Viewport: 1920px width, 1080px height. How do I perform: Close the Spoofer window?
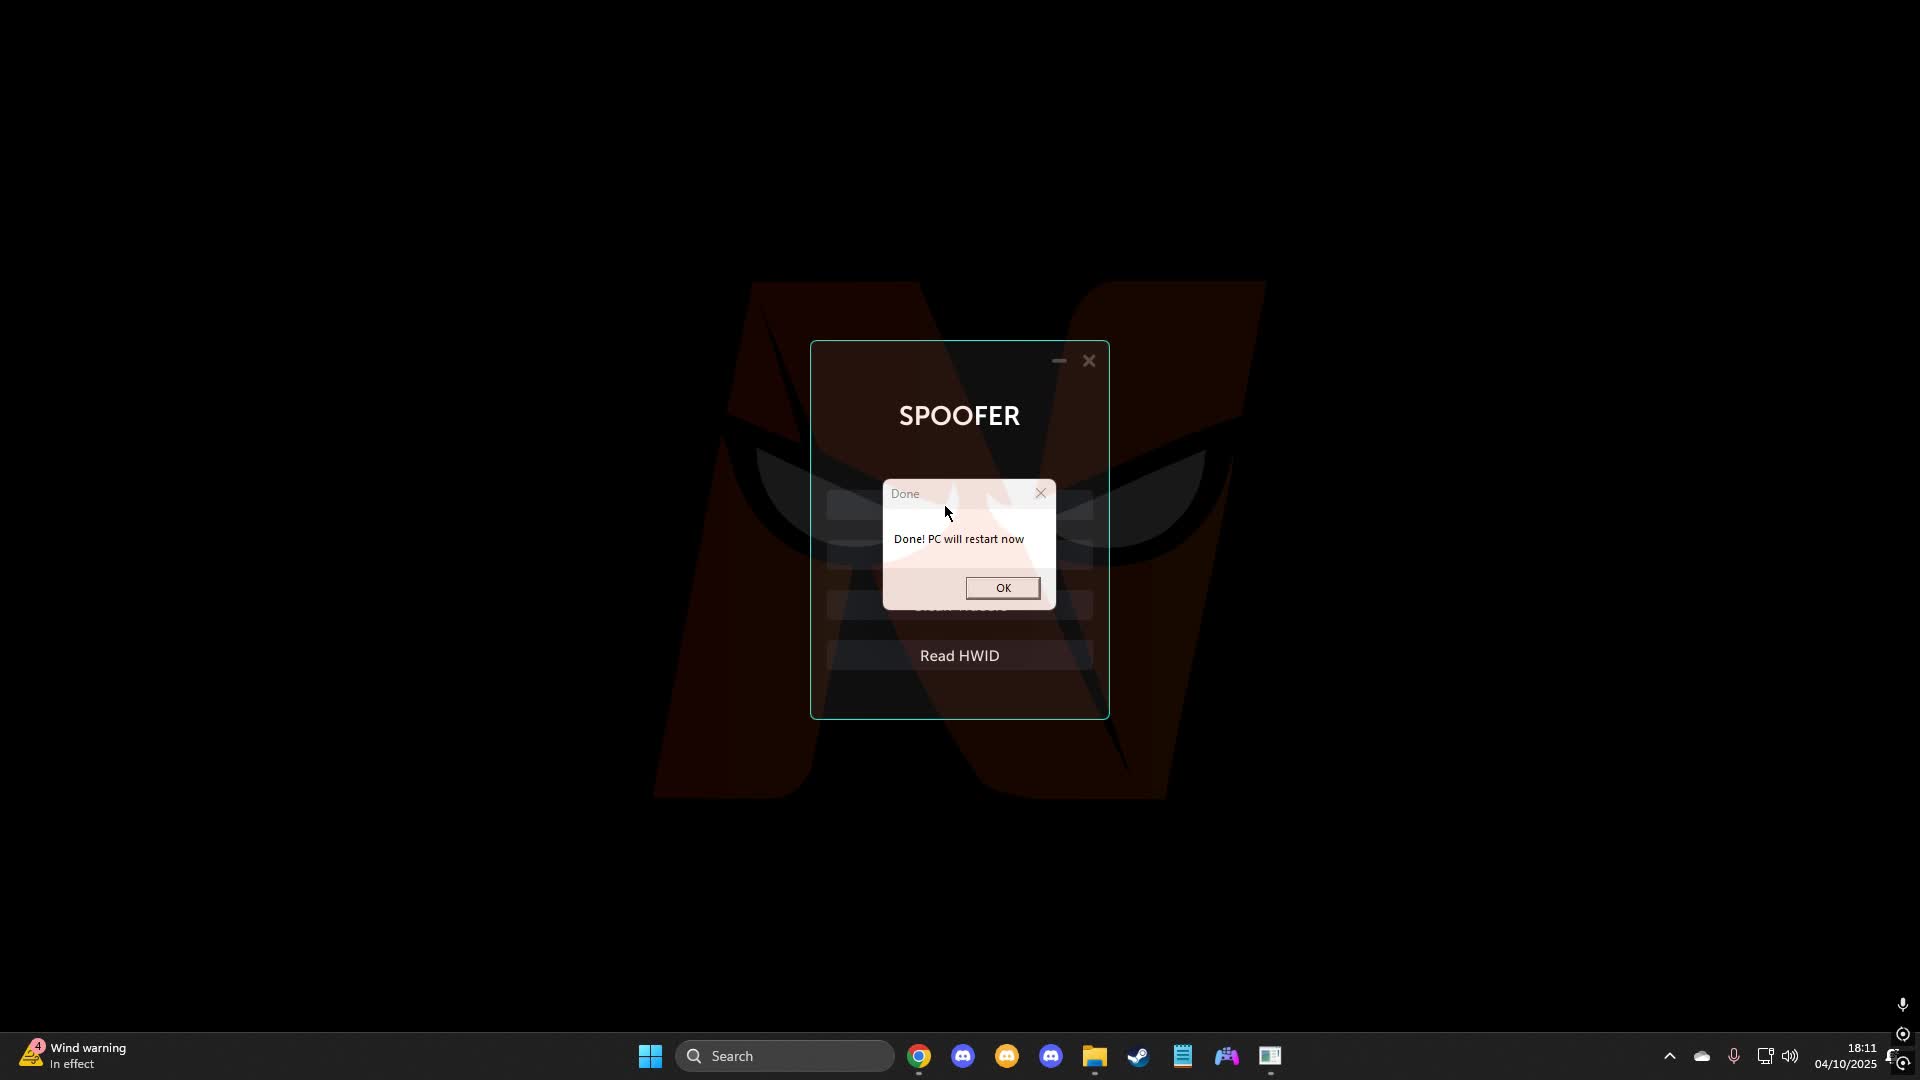pyautogui.click(x=1089, y=361)
